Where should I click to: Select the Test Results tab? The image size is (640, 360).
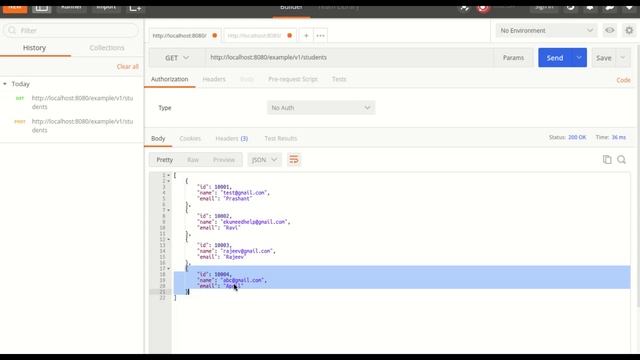pos(281,139)
